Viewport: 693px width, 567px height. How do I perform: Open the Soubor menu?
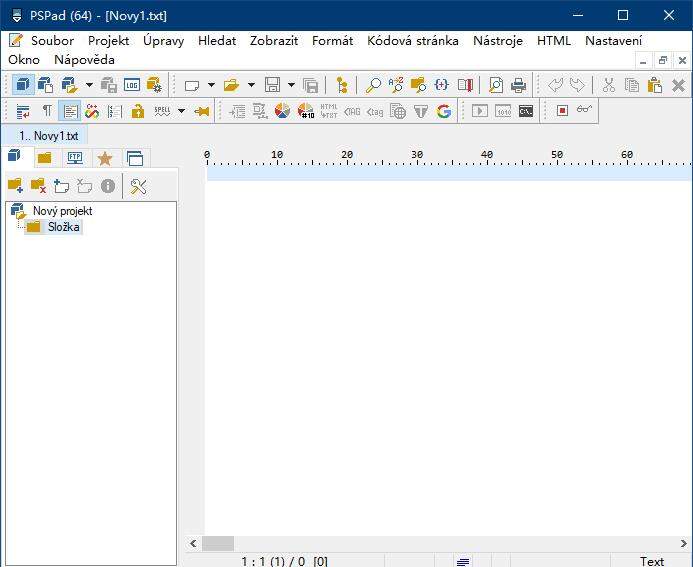click(x=52, y=41)
